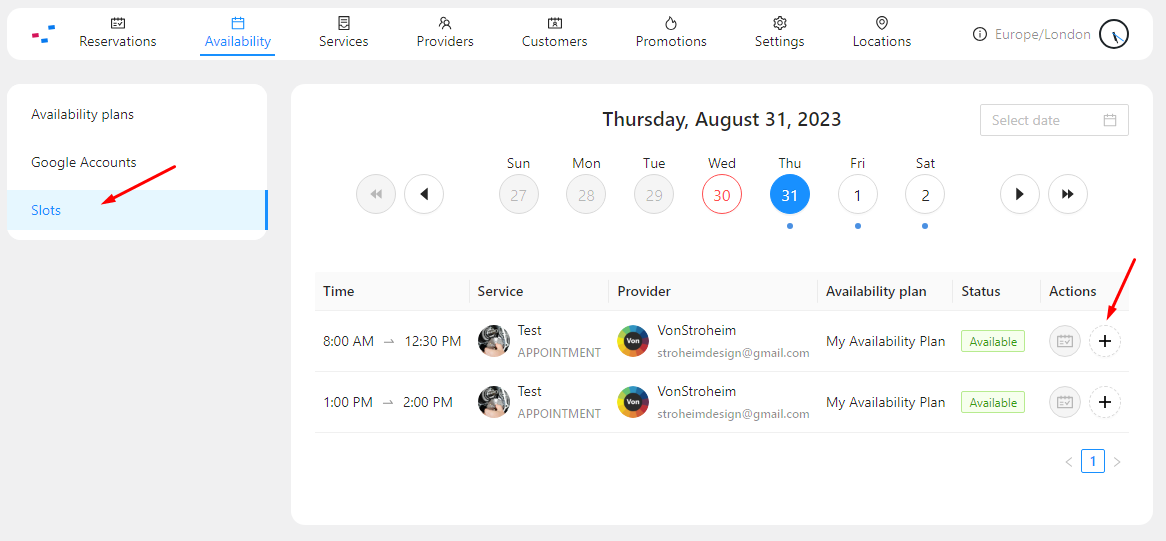Click Test service thumbnail in 8:00 AM row
1166x541 pixels.
(x=494, y=341)
